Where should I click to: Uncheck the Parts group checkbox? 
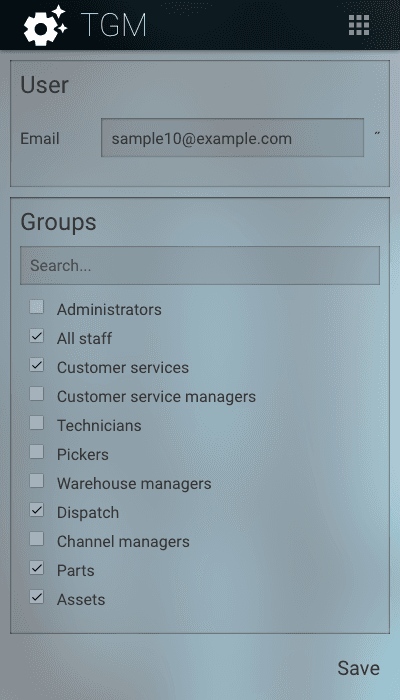click(37, 568)
